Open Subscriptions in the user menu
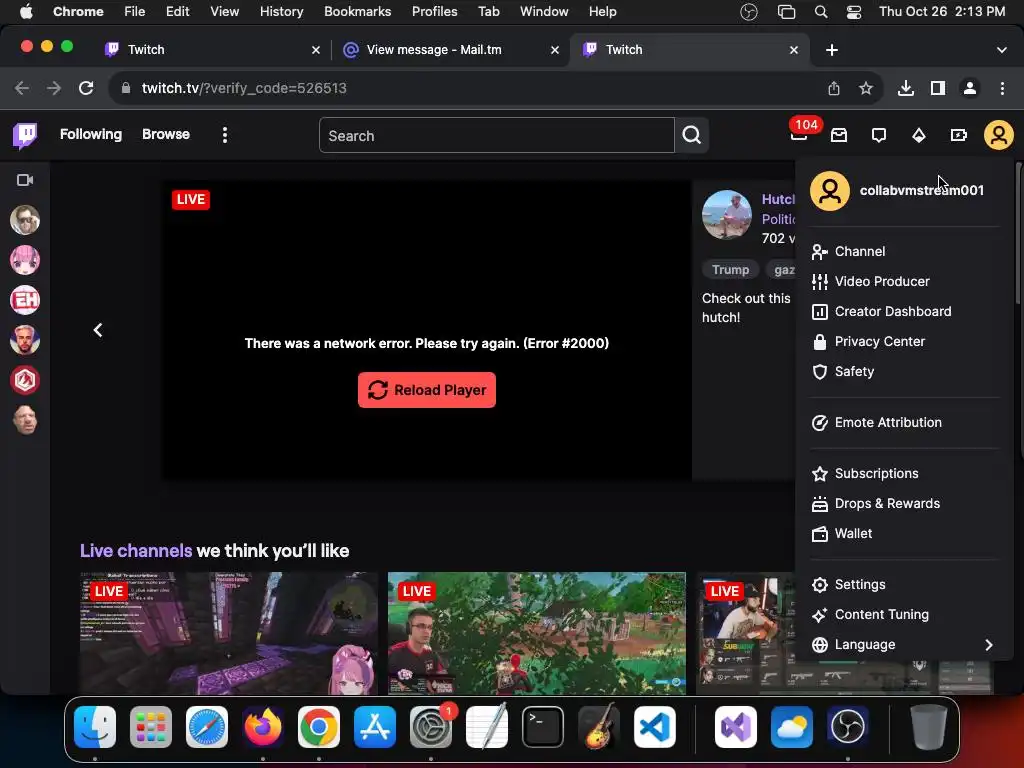 click(x=904, y=473)
